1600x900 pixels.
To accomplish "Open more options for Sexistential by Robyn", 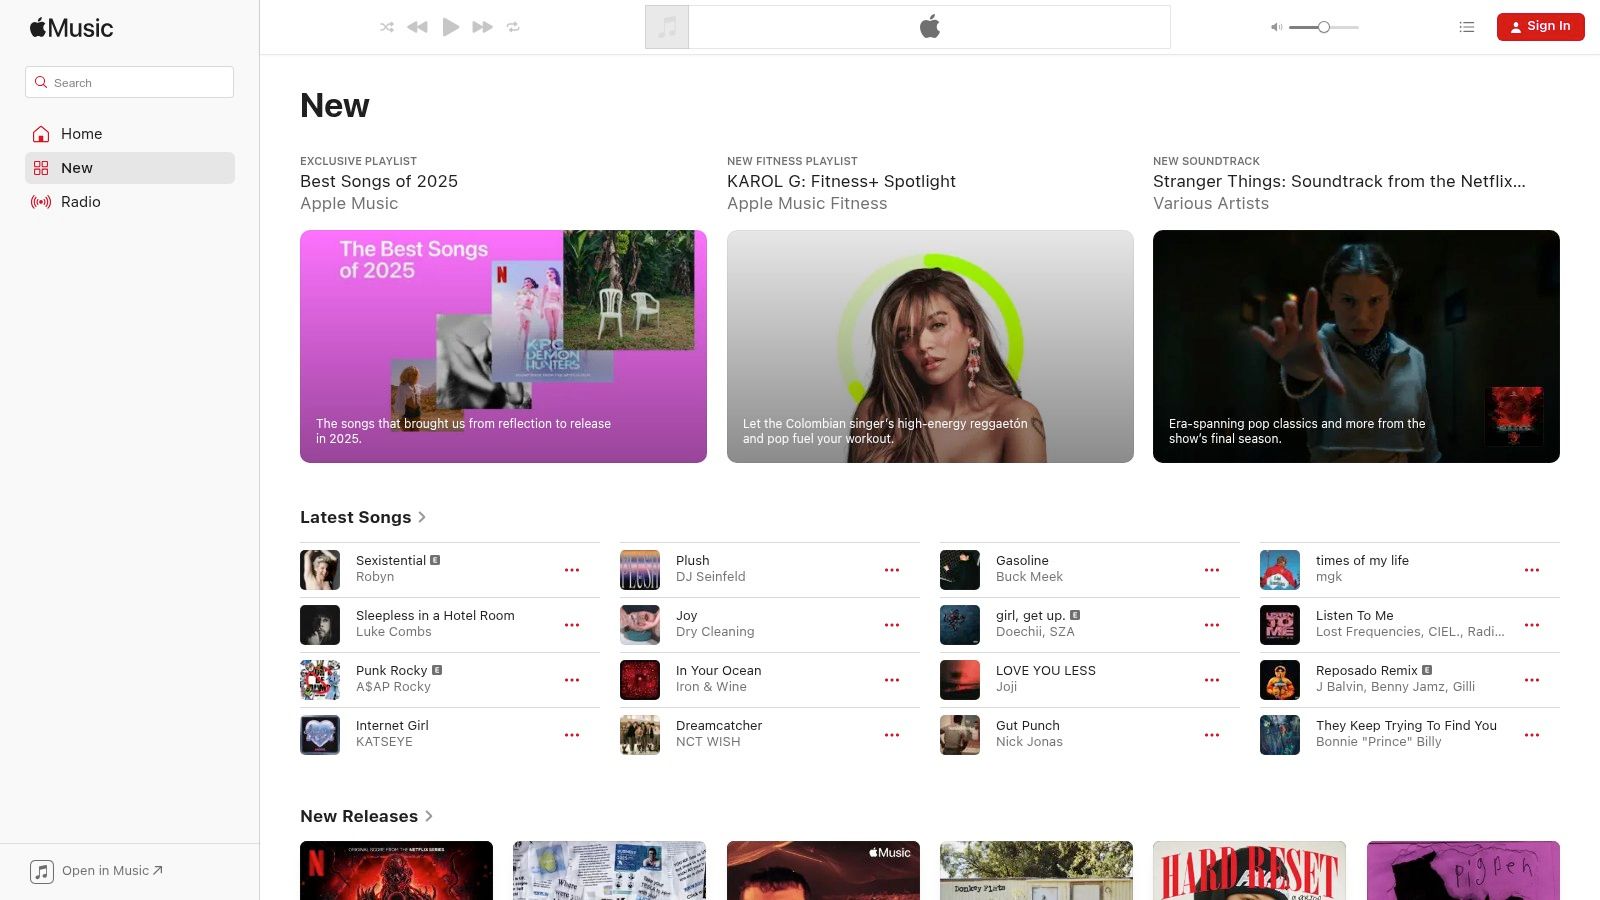I will coord(572,569).
